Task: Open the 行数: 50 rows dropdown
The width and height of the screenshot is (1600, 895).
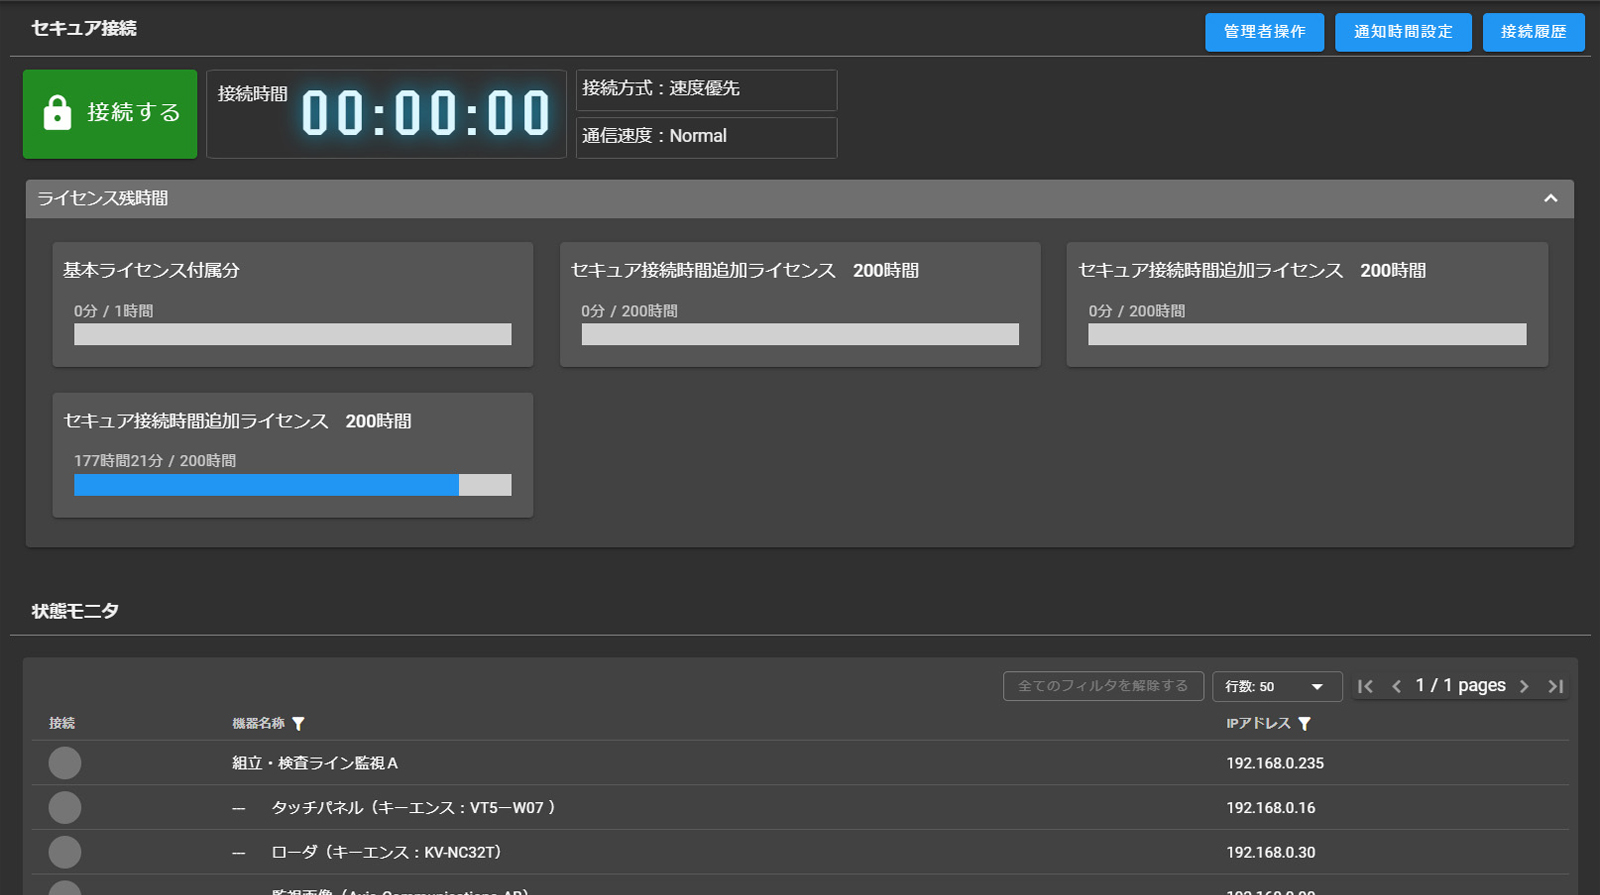Action: tap(1276, 687)
